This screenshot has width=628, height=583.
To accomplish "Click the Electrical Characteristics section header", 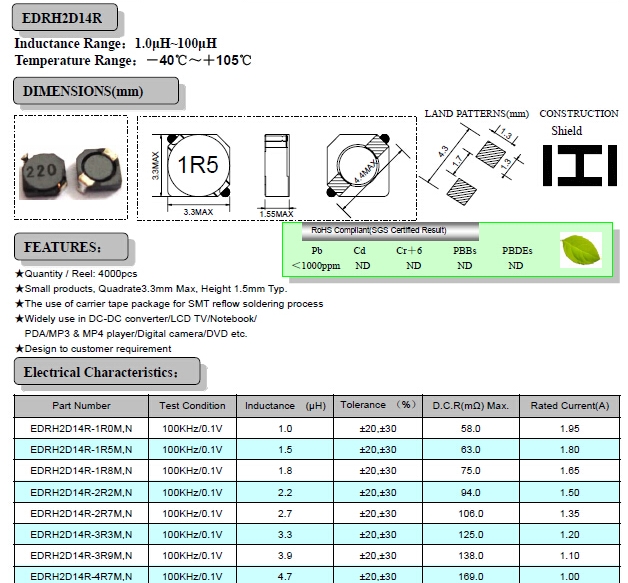I will click(114, 373).
